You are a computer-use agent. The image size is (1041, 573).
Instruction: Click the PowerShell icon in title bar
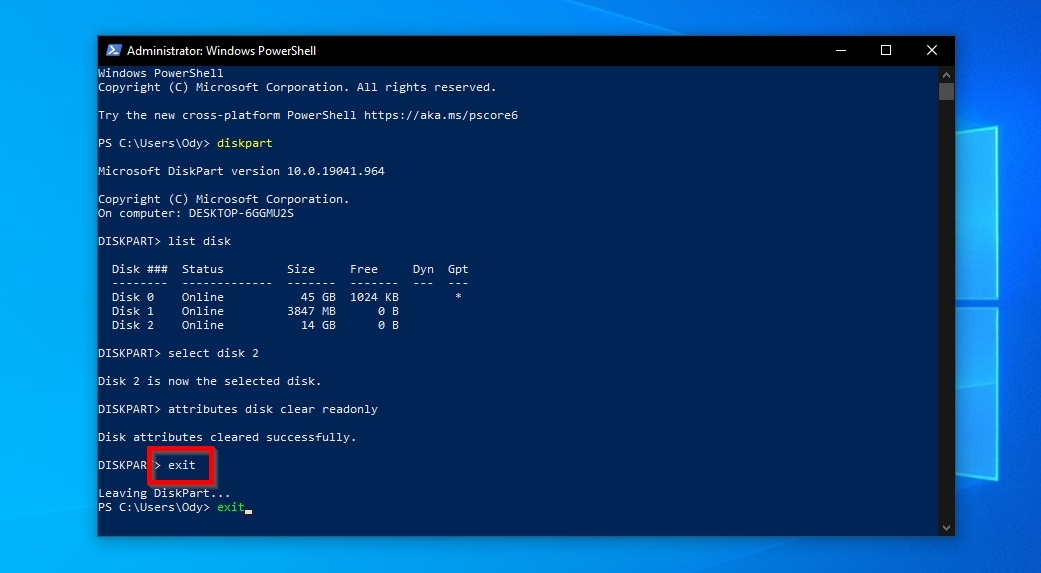tap(114, 50)
